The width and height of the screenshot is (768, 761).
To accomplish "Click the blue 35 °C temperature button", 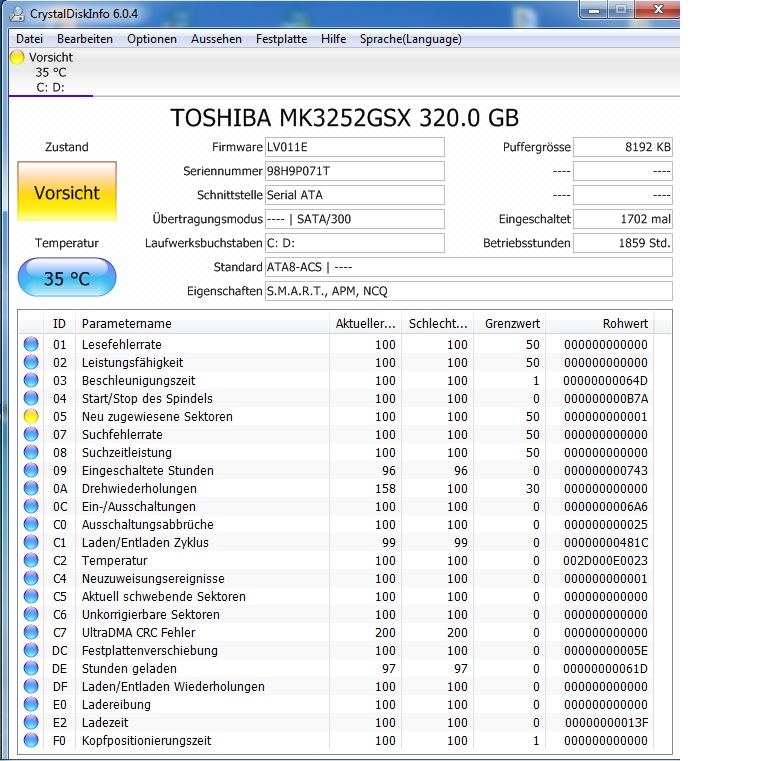I will [67, 278].
